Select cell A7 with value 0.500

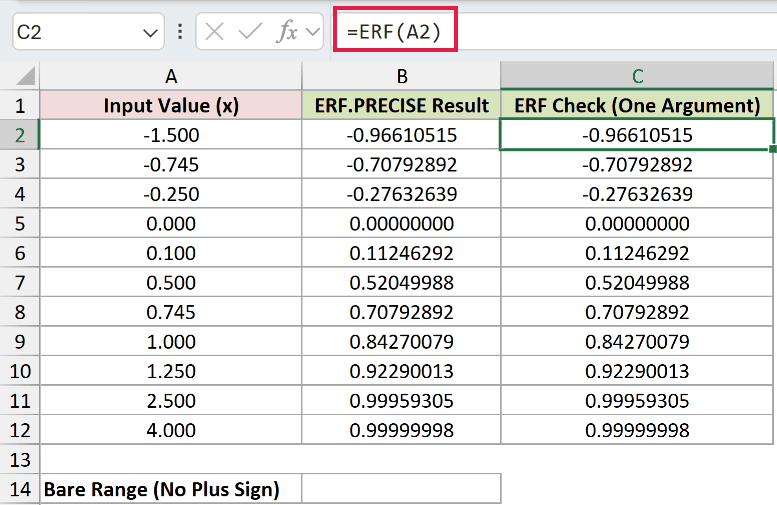point(170,282)
